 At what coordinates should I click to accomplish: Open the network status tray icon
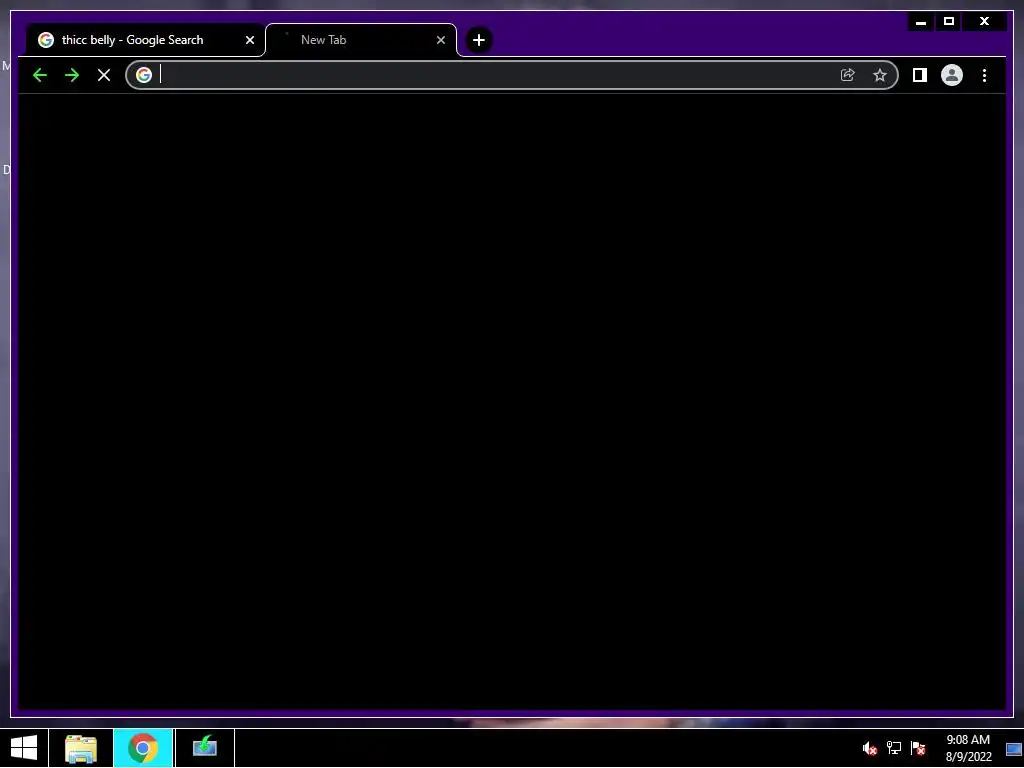[x=893, y=748]
